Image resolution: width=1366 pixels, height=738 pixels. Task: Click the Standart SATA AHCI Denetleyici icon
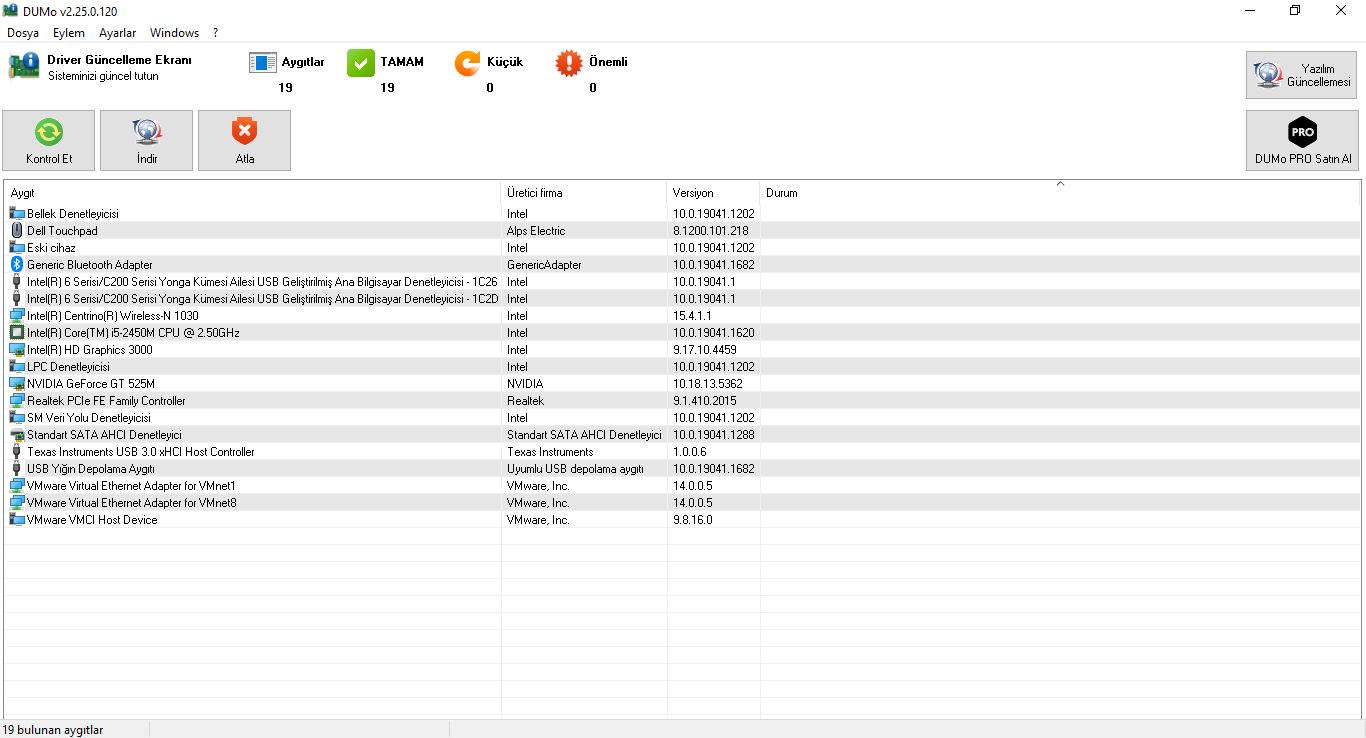(x=17, y=435)
